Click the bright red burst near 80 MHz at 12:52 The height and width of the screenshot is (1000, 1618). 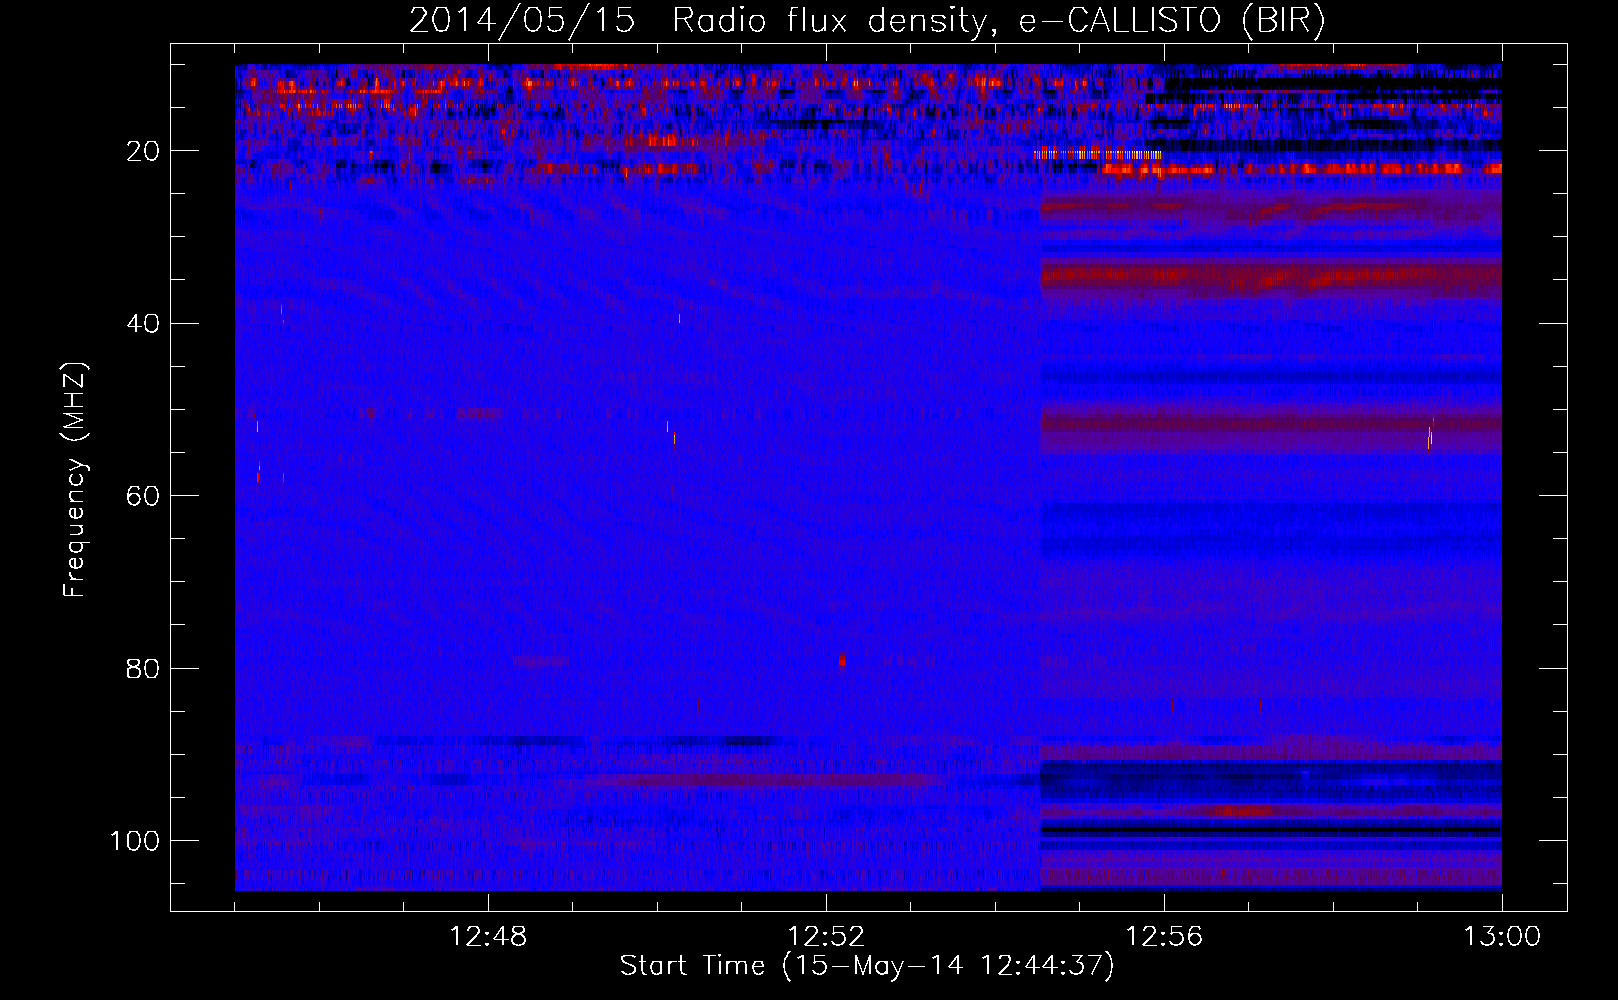(842, 660)
